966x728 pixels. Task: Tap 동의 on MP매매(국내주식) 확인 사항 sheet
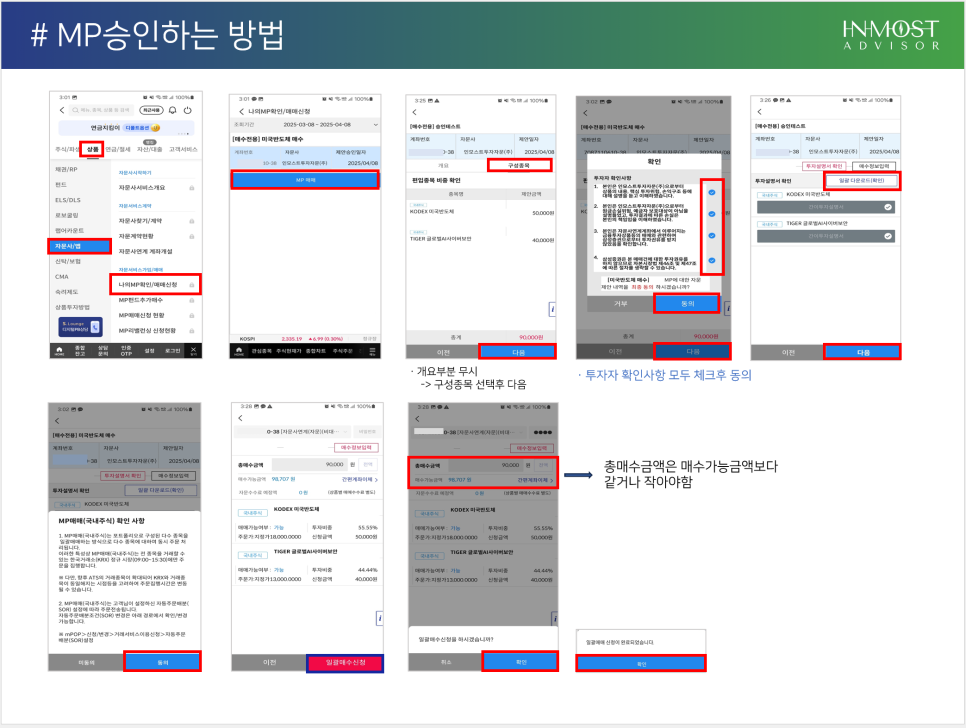(x=162, y=662)
